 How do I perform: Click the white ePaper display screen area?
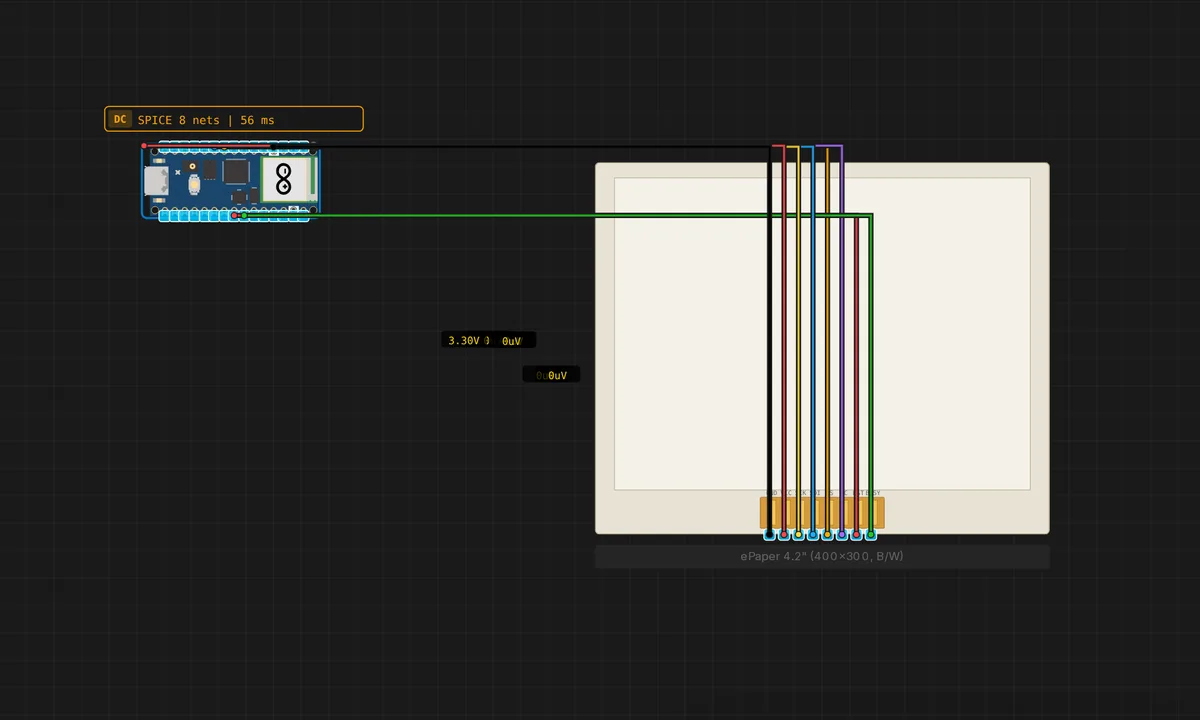coord(822,333)
